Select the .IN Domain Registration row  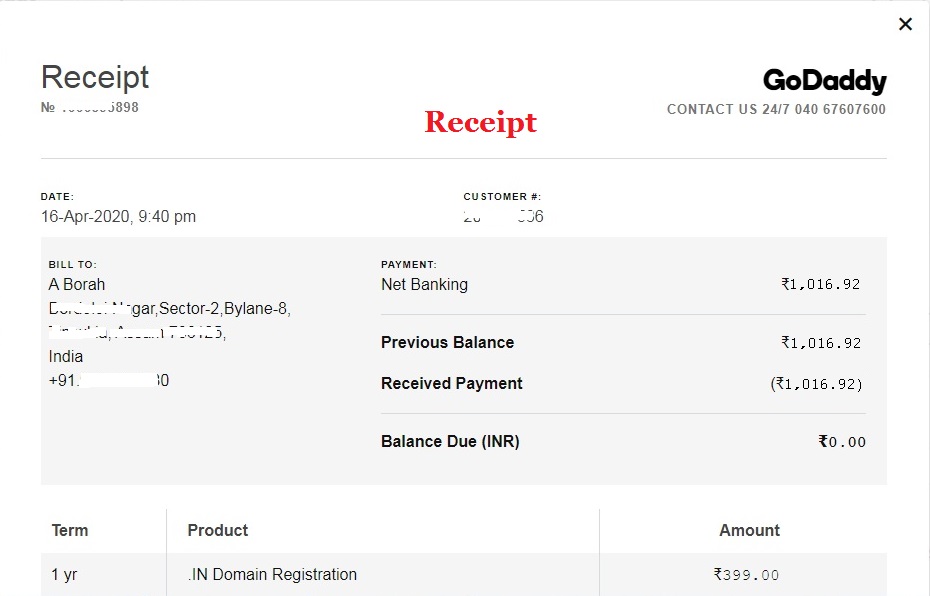272,574
